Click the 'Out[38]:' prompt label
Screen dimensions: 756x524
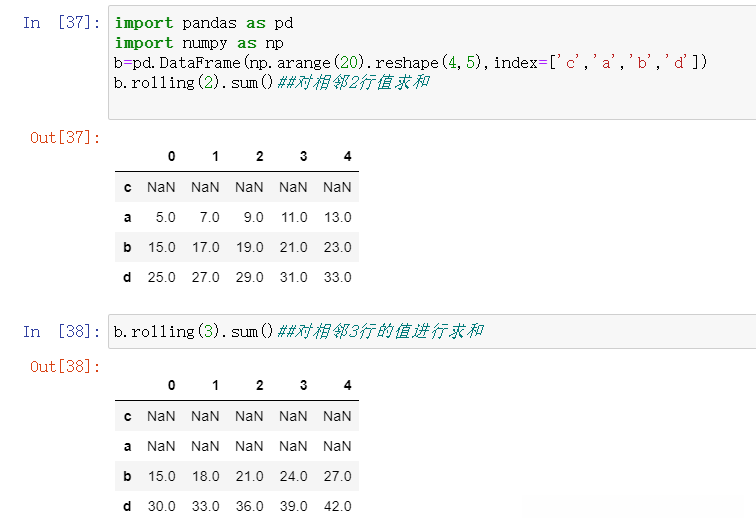65,367
